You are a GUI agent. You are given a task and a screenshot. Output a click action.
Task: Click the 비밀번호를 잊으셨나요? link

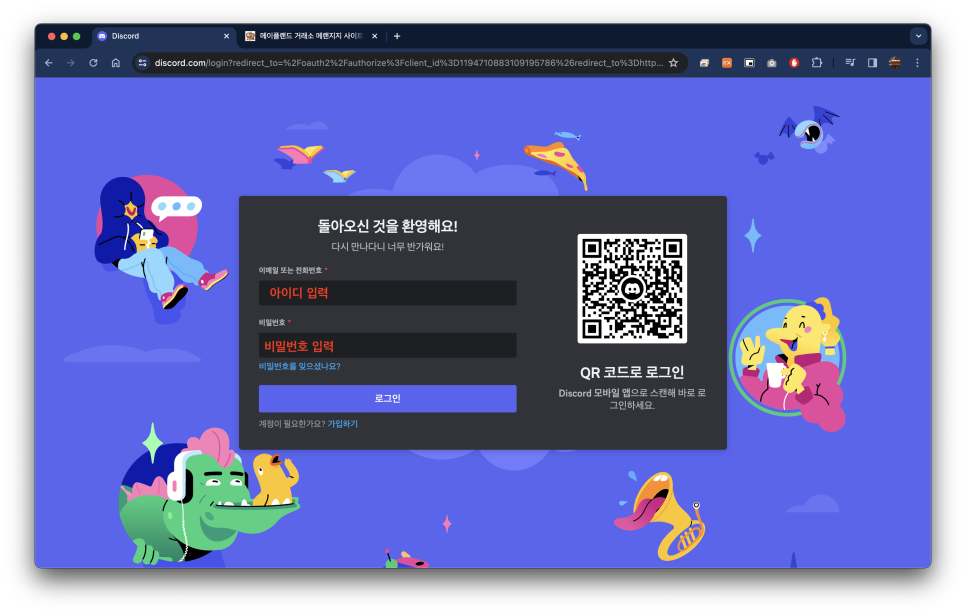[299, 366]
